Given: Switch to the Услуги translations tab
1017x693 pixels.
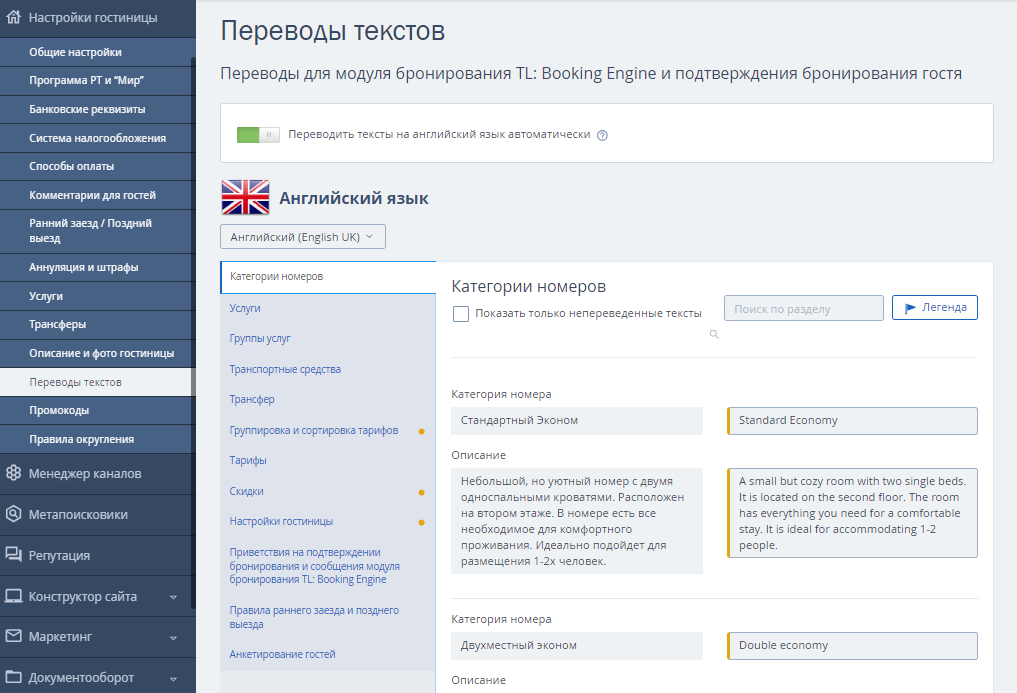Looking at the screenshot, I should (245, 308).
